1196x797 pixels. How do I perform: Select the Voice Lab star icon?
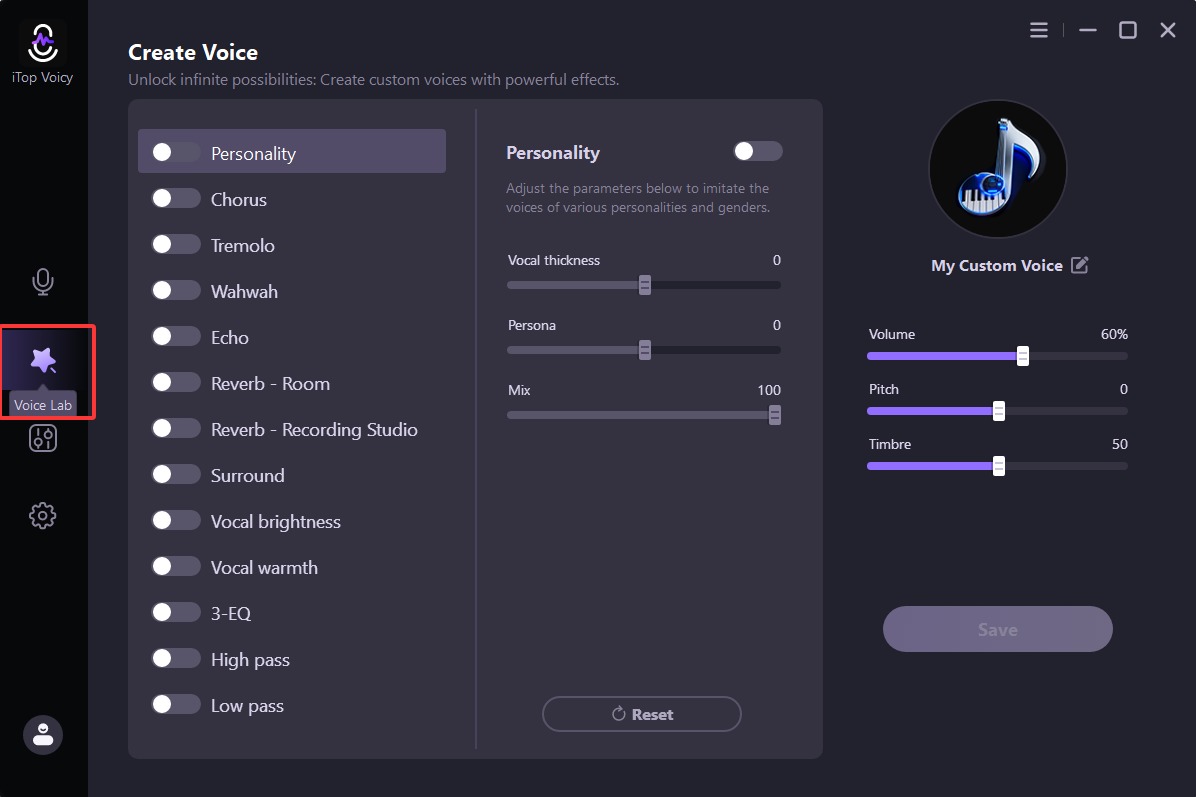click(x=42, y=360)
